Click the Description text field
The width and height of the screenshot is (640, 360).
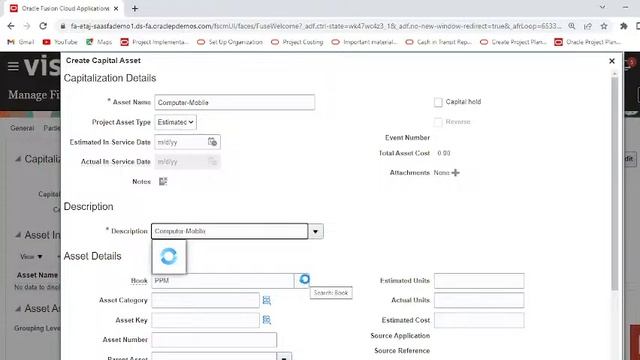(229, 231)
